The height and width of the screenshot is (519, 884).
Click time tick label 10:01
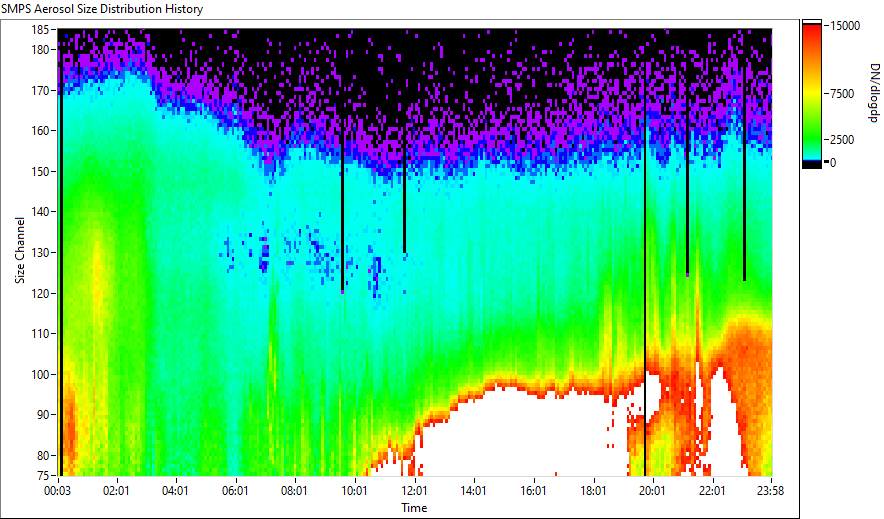(x=354, y=491)
